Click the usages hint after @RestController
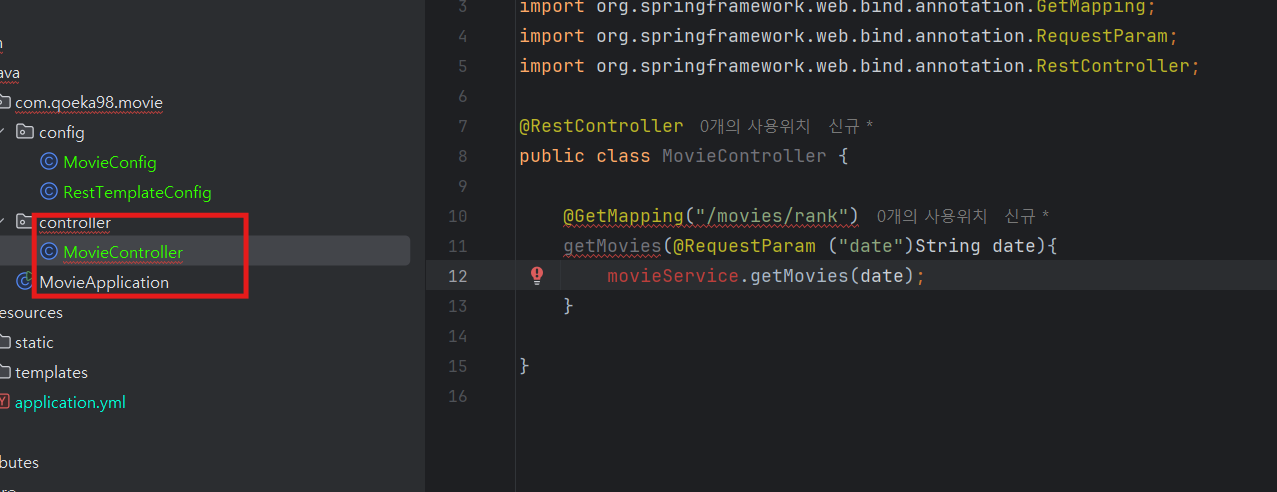Screen dimensions: 1277x492 click(x=754, y=126)
